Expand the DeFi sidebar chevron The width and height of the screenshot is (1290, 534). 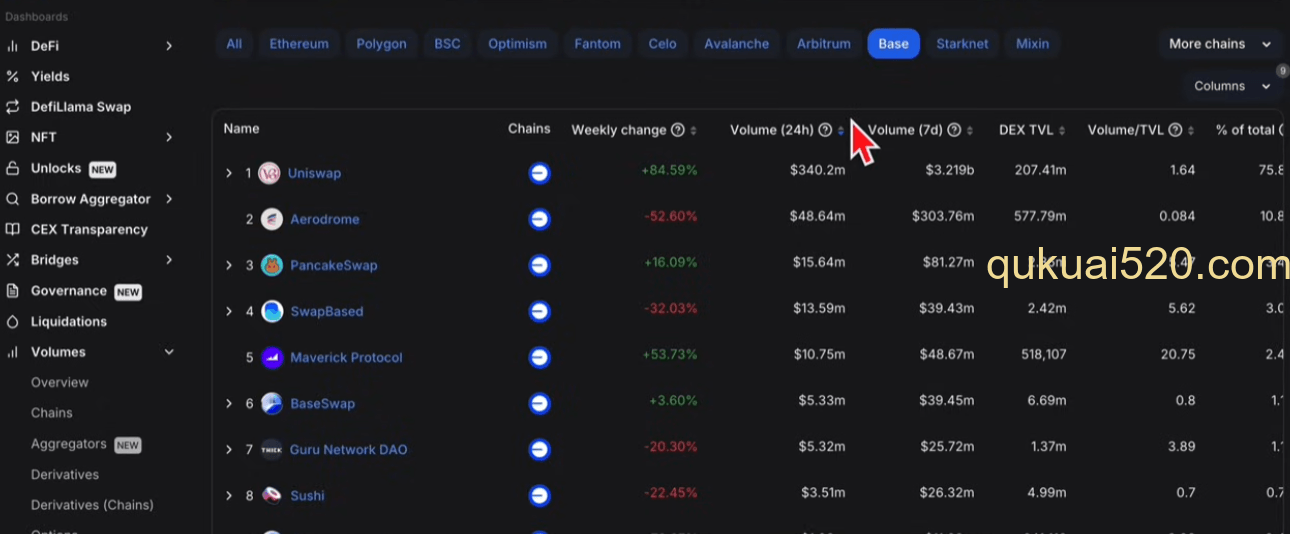pos(169,46)
